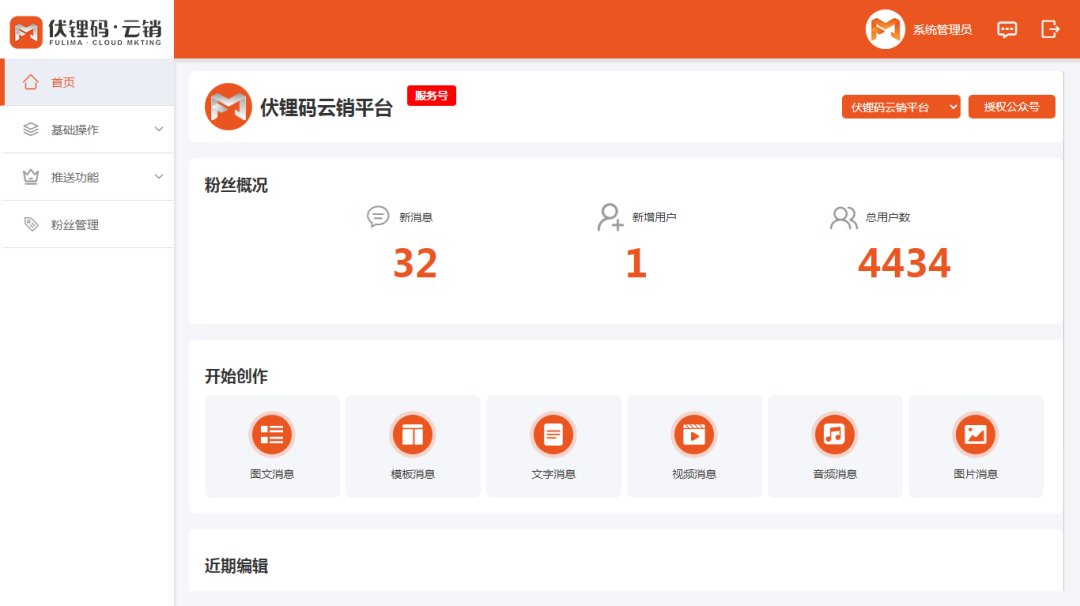Open the chat messages icon in top bar
Image resolution: width=1080 pixels, height=606 pixels.
1007,29
